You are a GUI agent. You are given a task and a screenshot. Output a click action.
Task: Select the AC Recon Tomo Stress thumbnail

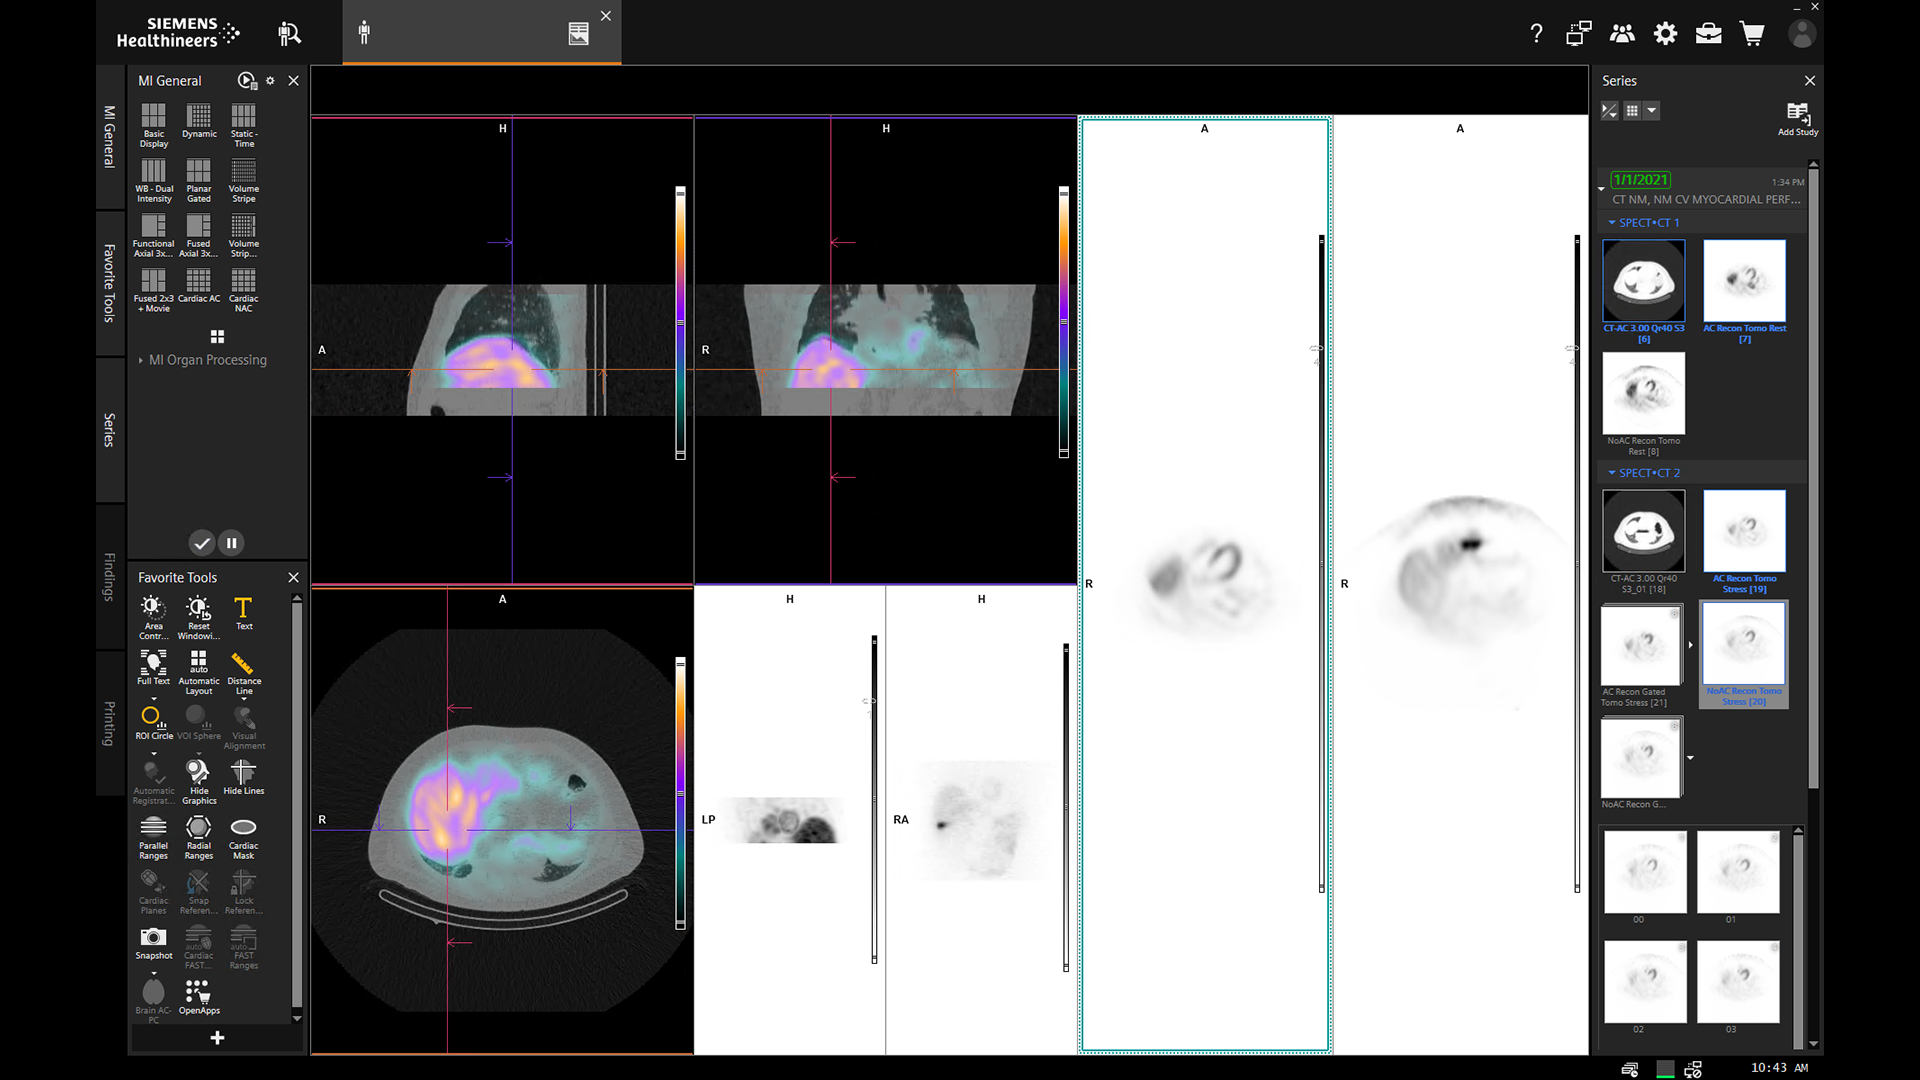(1744, 531)
